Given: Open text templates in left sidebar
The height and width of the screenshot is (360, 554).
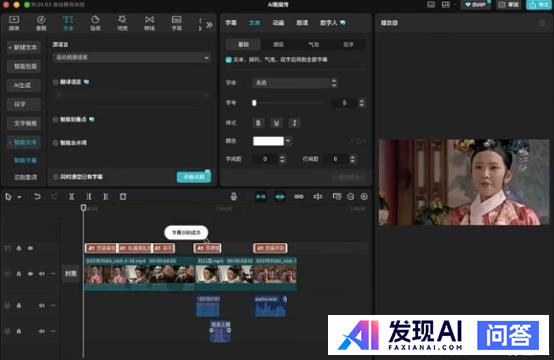Looking at the screenshot, I should coord(24,123).
